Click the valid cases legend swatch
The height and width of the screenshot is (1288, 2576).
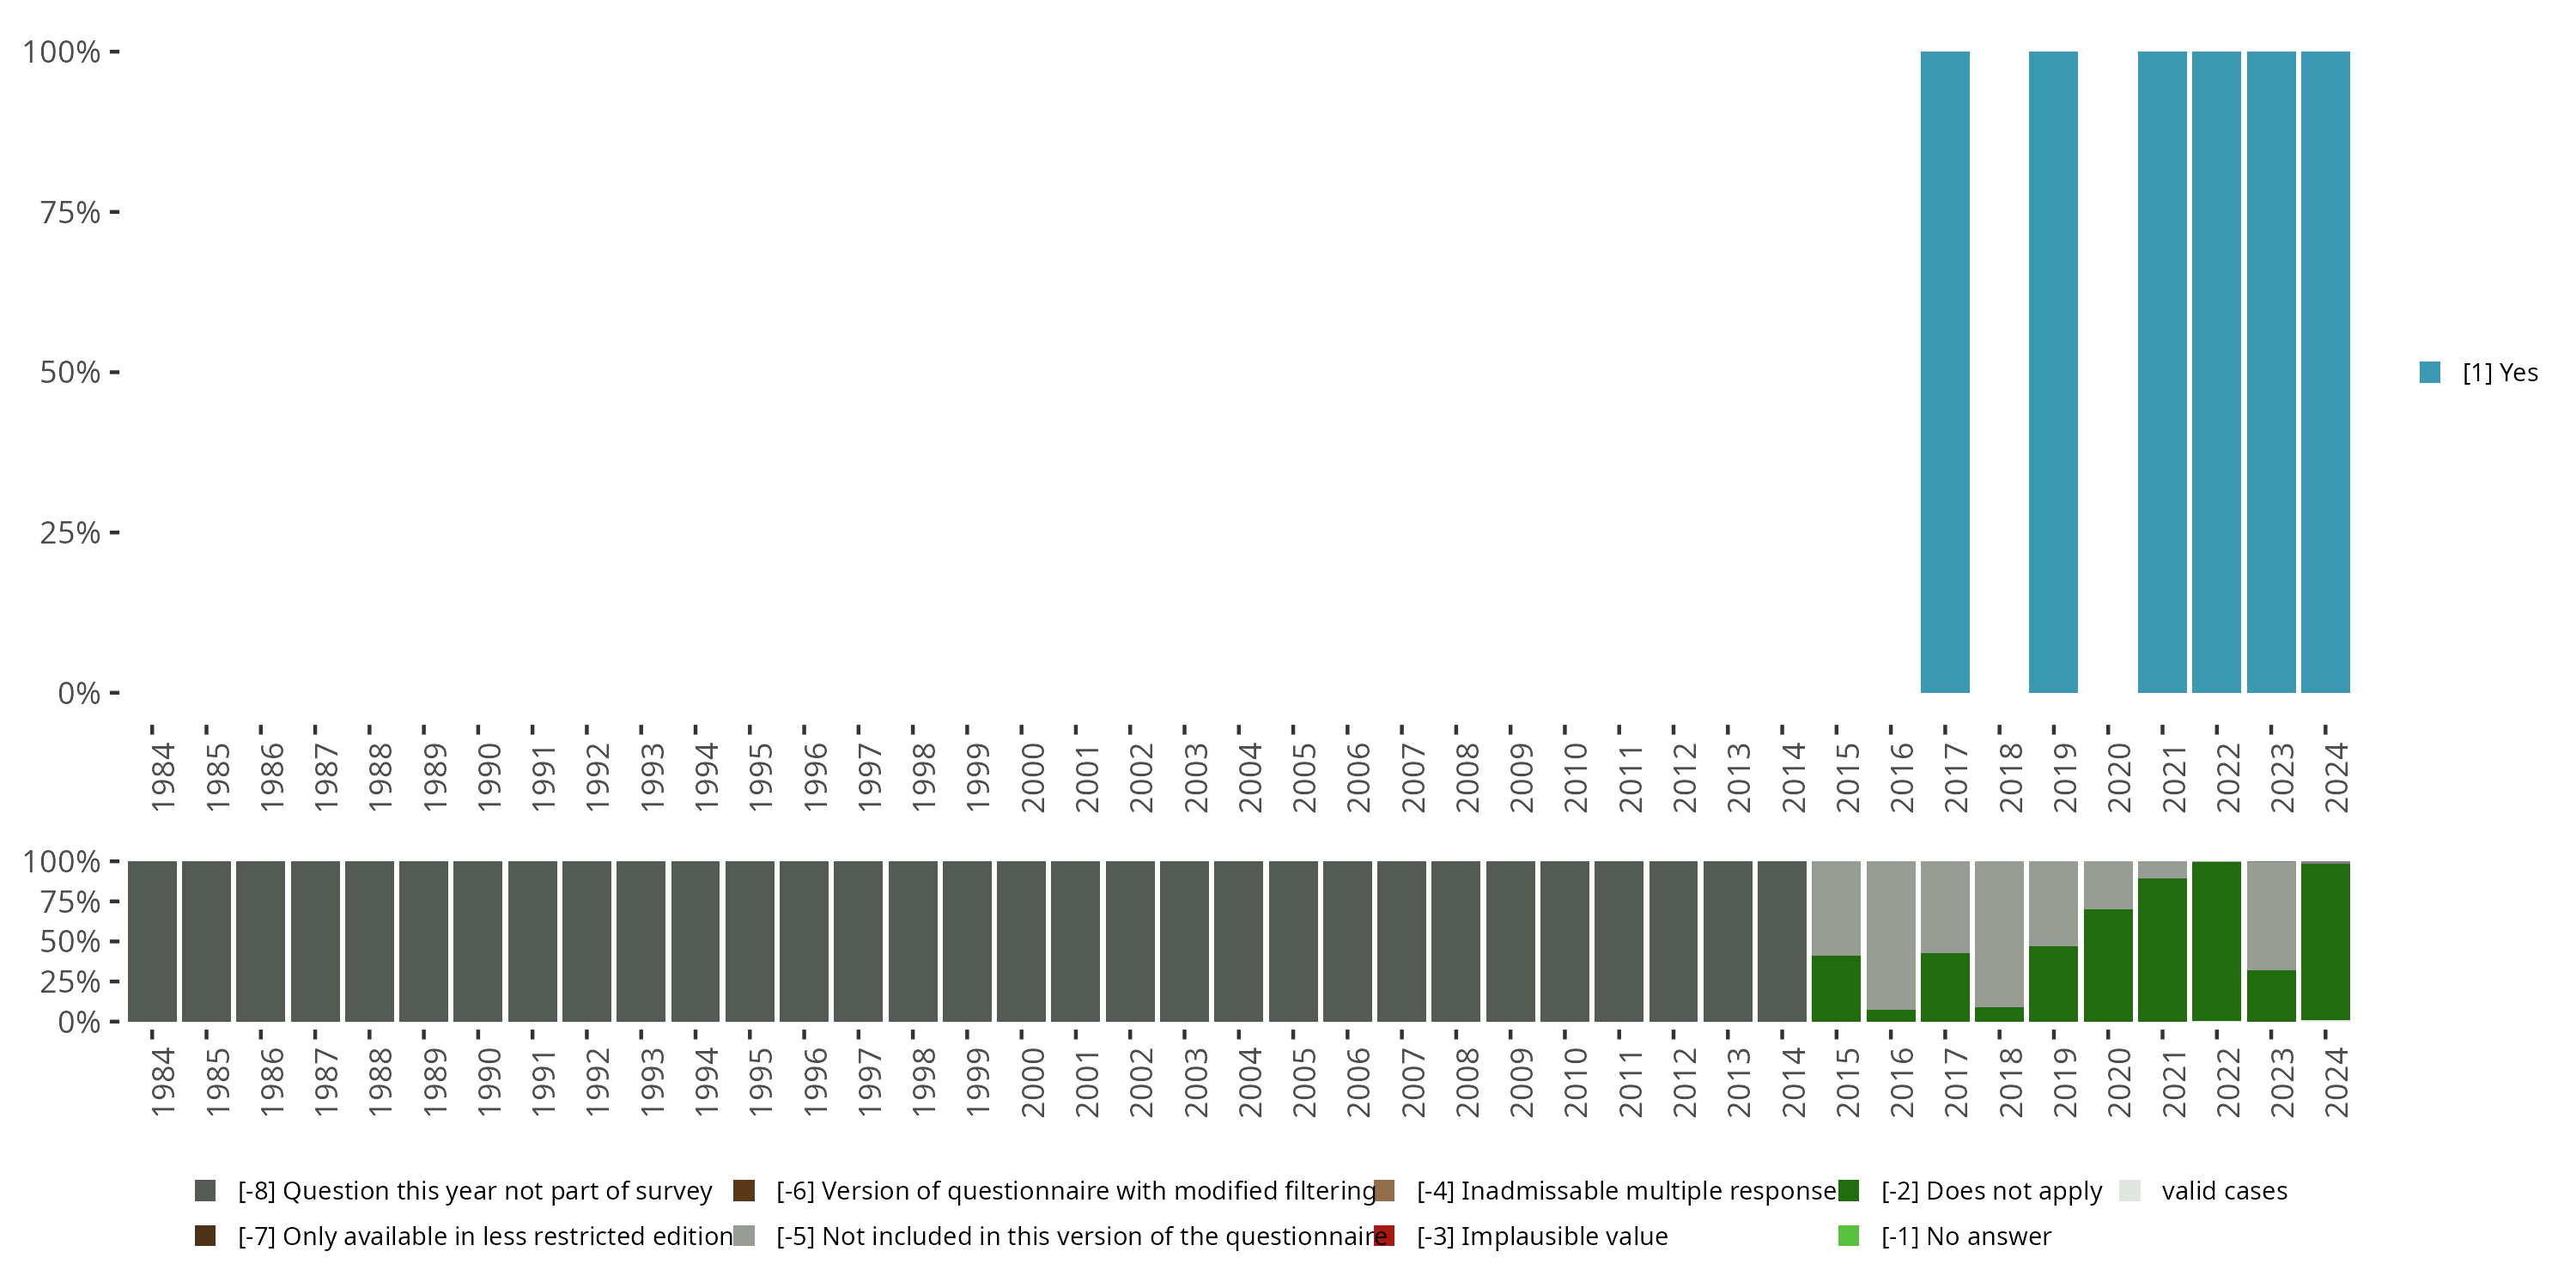pyautogui.click(x=2129, y=1190)
